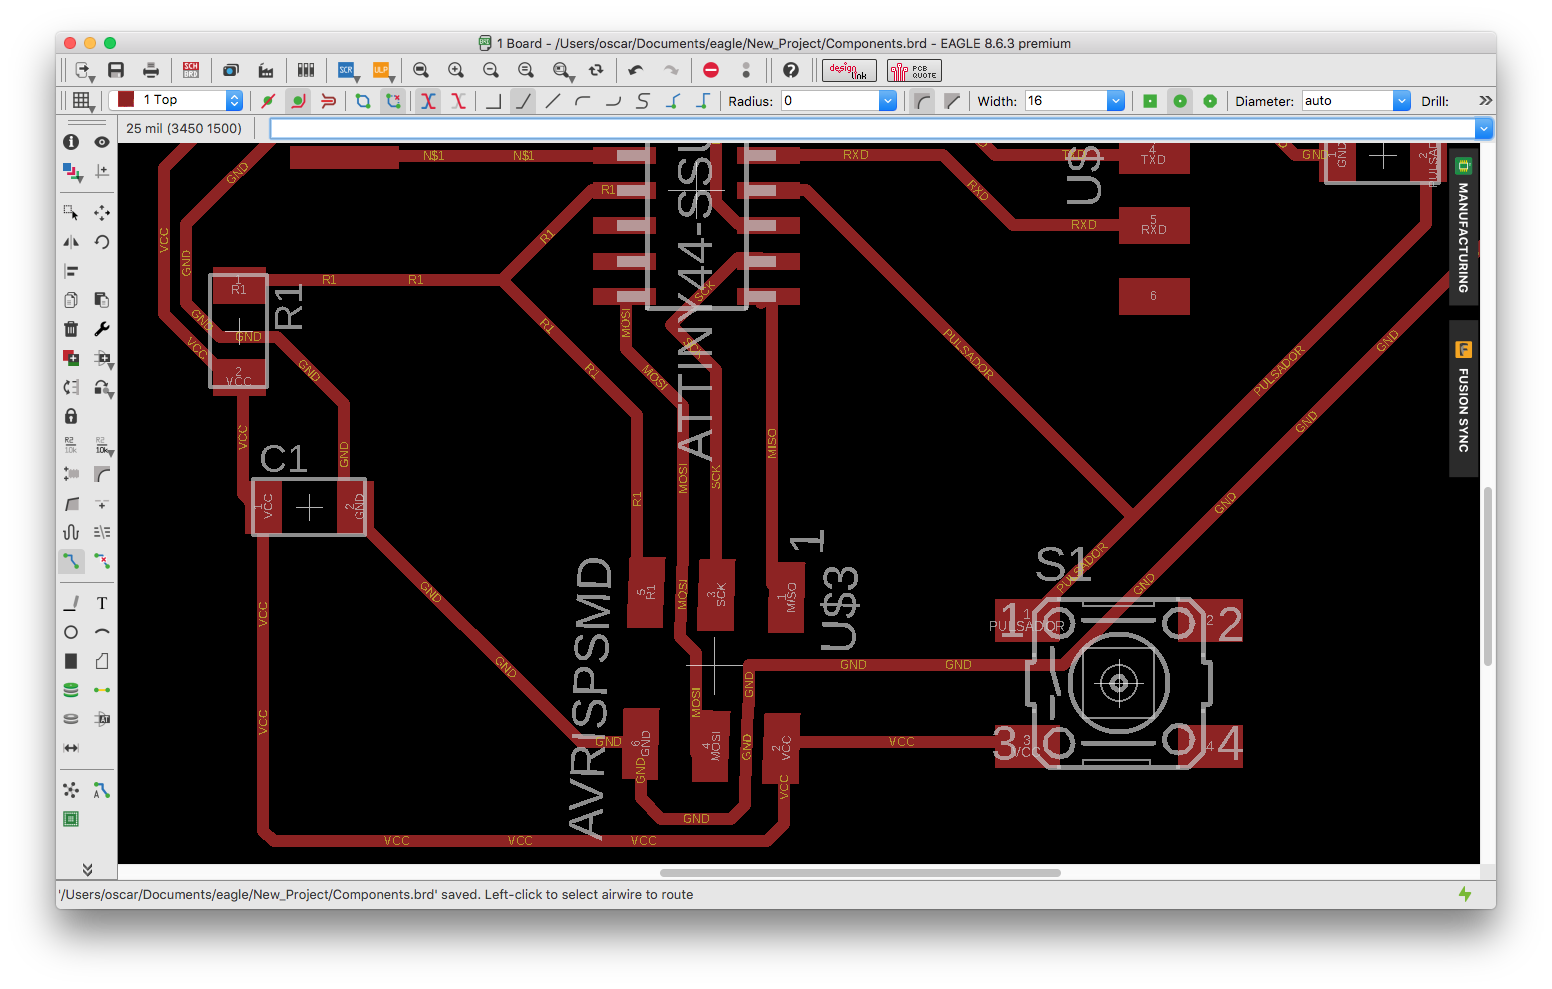The height and width of the screenshot is (989, 1552).
Task: Expand the Radius dropdown
Action: point(887,101)
